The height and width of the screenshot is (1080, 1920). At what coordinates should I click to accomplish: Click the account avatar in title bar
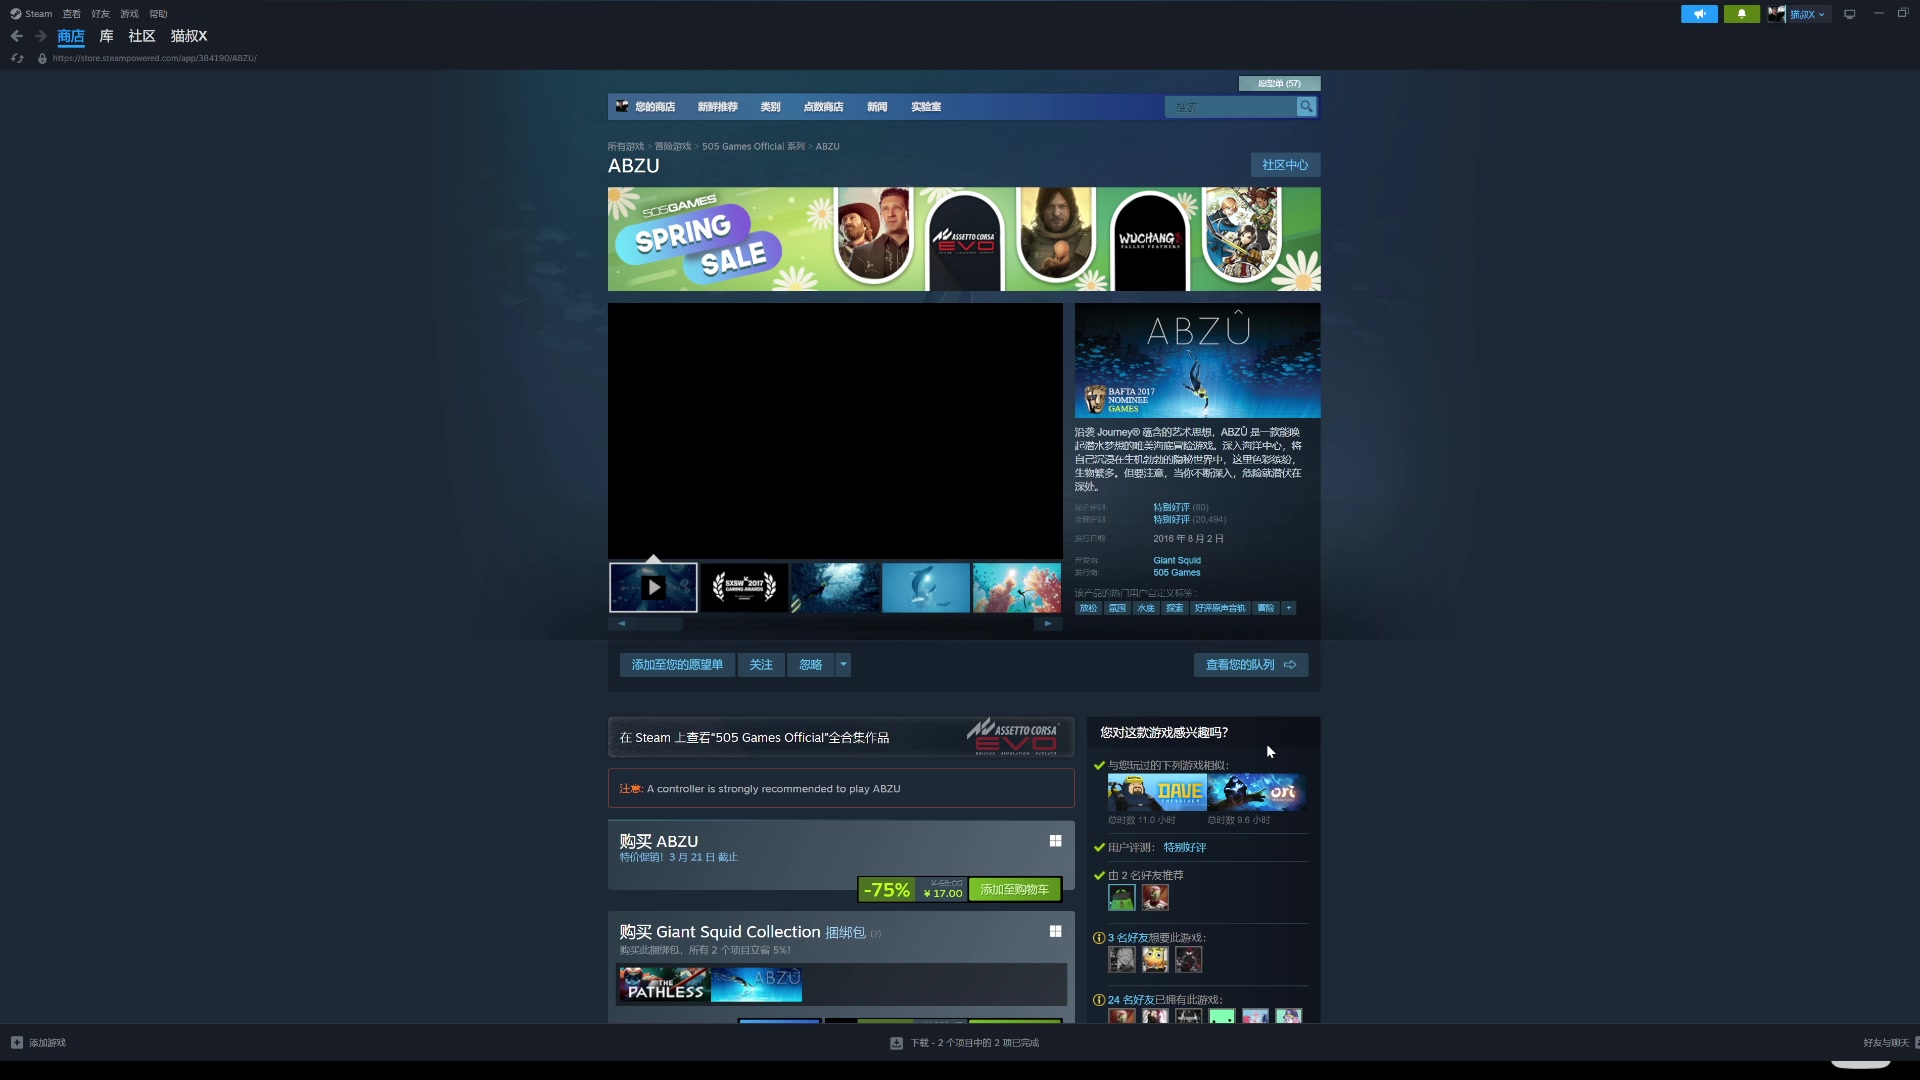(1776, 14)
